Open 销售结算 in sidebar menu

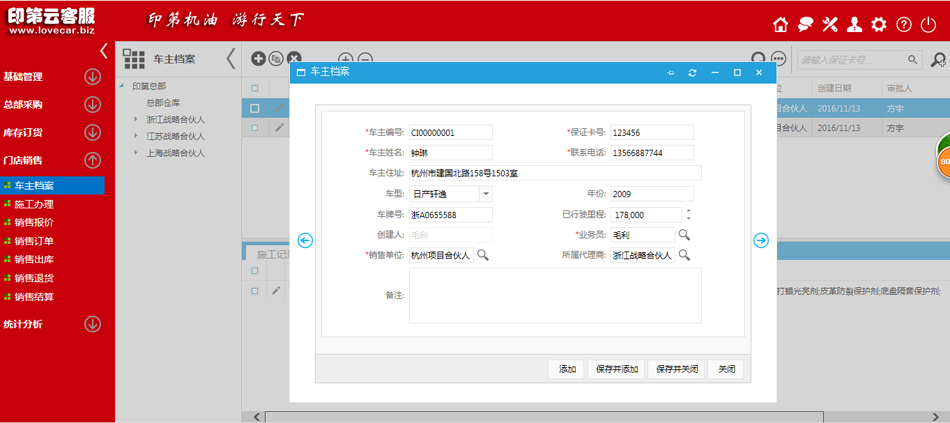34,297
